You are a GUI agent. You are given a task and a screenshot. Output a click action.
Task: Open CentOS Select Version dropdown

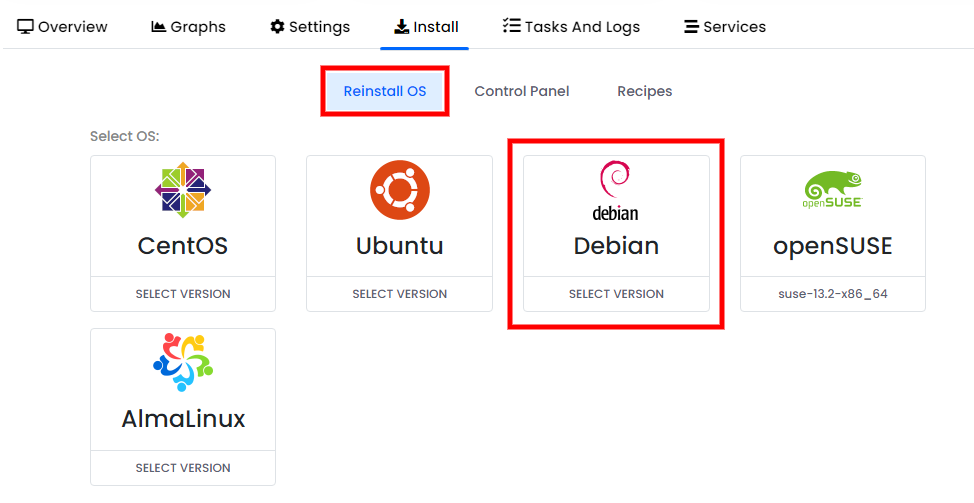183,294
